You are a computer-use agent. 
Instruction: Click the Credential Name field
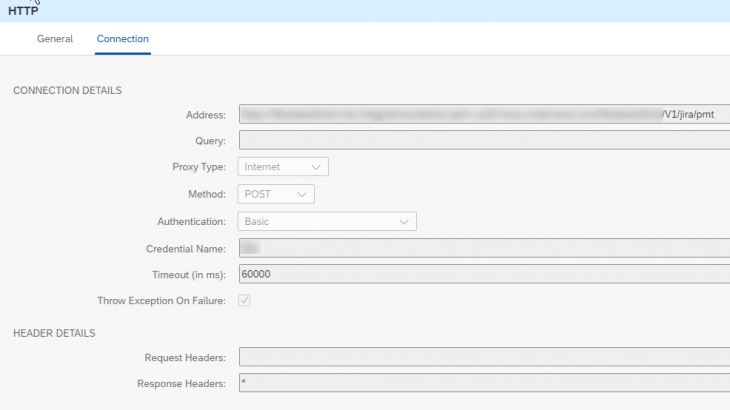click(484, 247)
